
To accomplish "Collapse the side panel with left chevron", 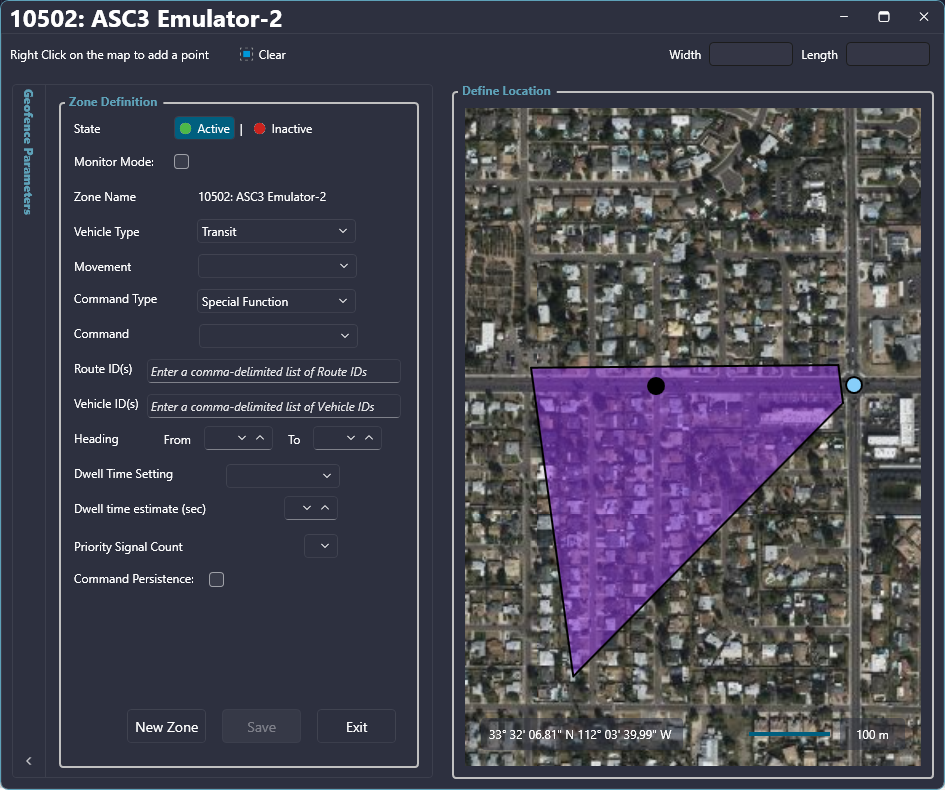I will [x=29, y=761].
